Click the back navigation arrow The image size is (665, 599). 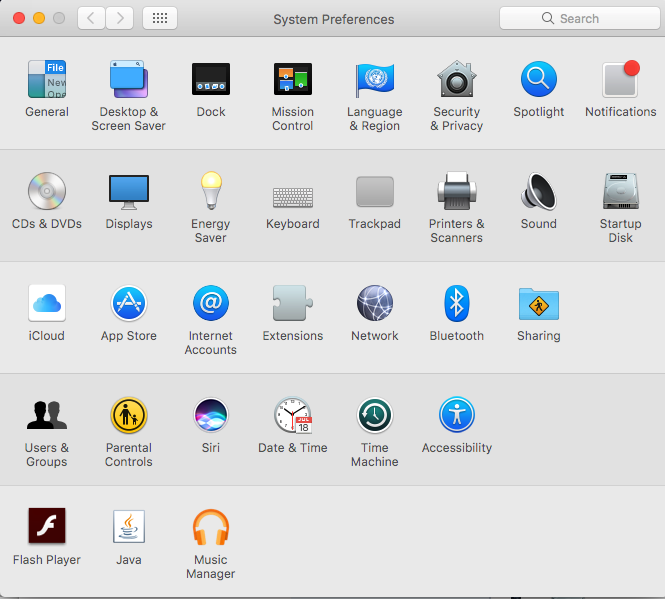91,18
